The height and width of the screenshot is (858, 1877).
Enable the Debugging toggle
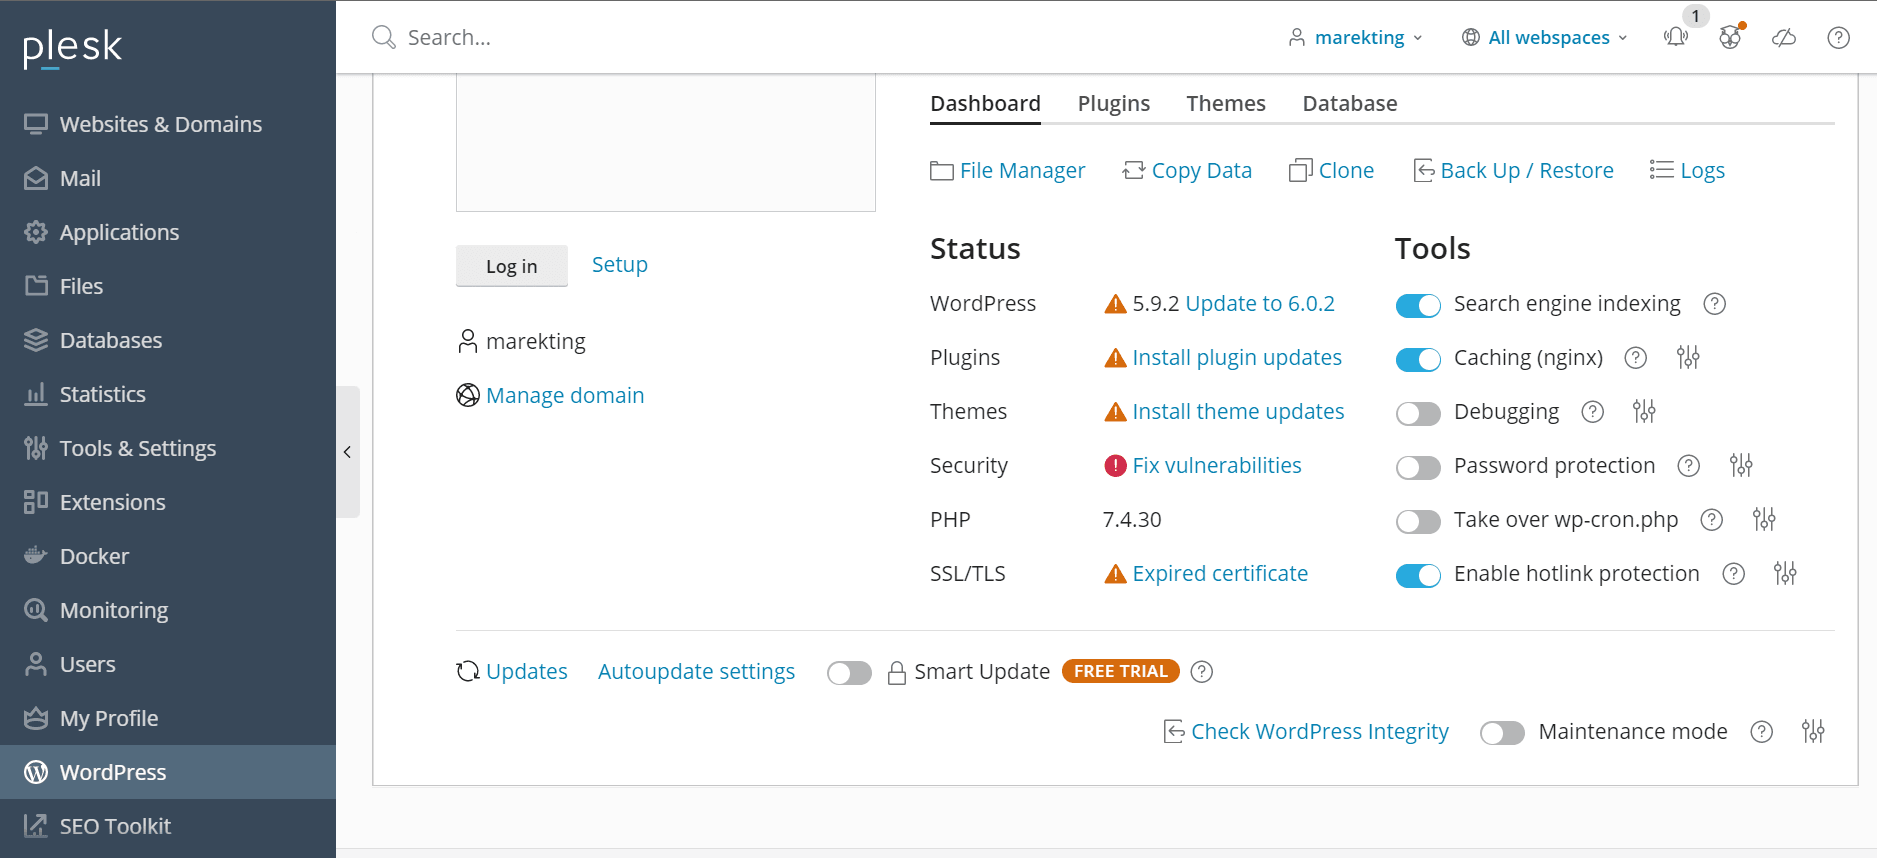tap(1418, 413)
